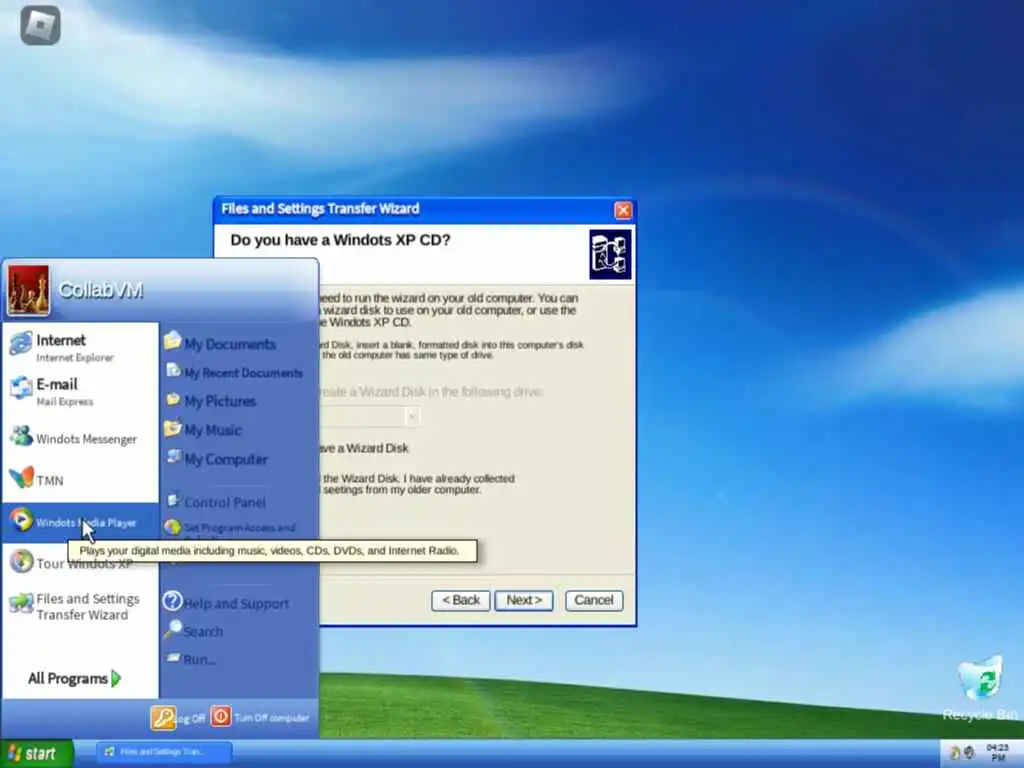Close the transfer wizard window
The width and height of the screenshot is (1024, 768).
[x=623, y=210]
